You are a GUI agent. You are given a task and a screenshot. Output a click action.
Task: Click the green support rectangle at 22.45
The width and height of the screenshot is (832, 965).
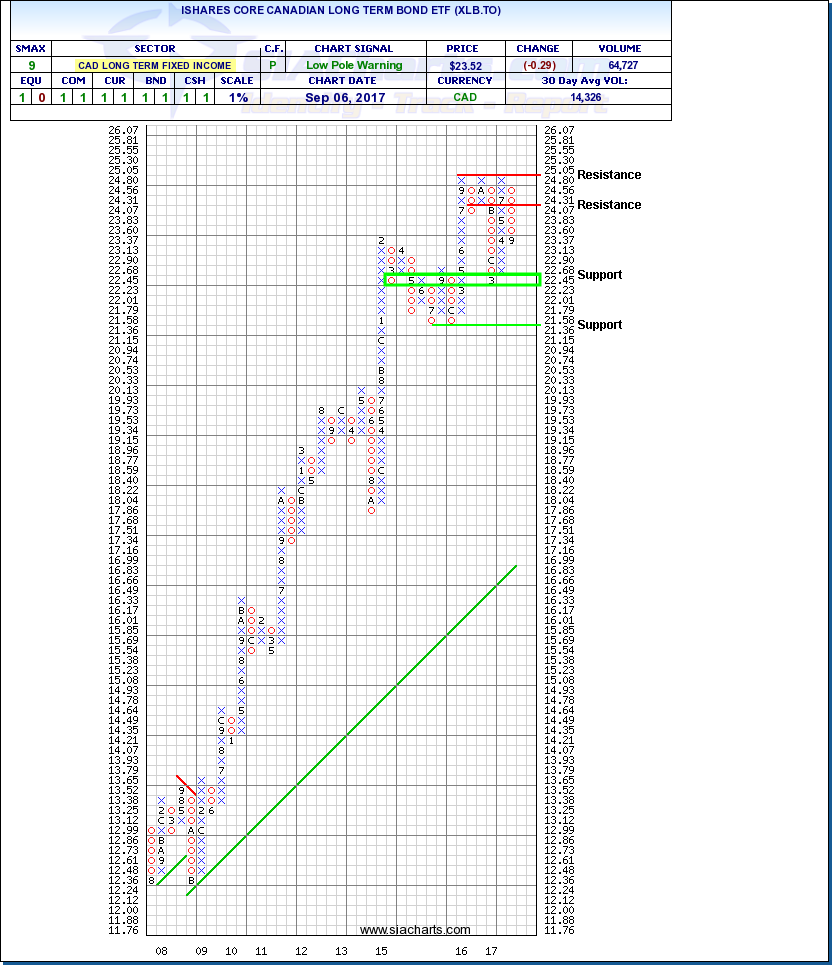[x=462, y=280]
